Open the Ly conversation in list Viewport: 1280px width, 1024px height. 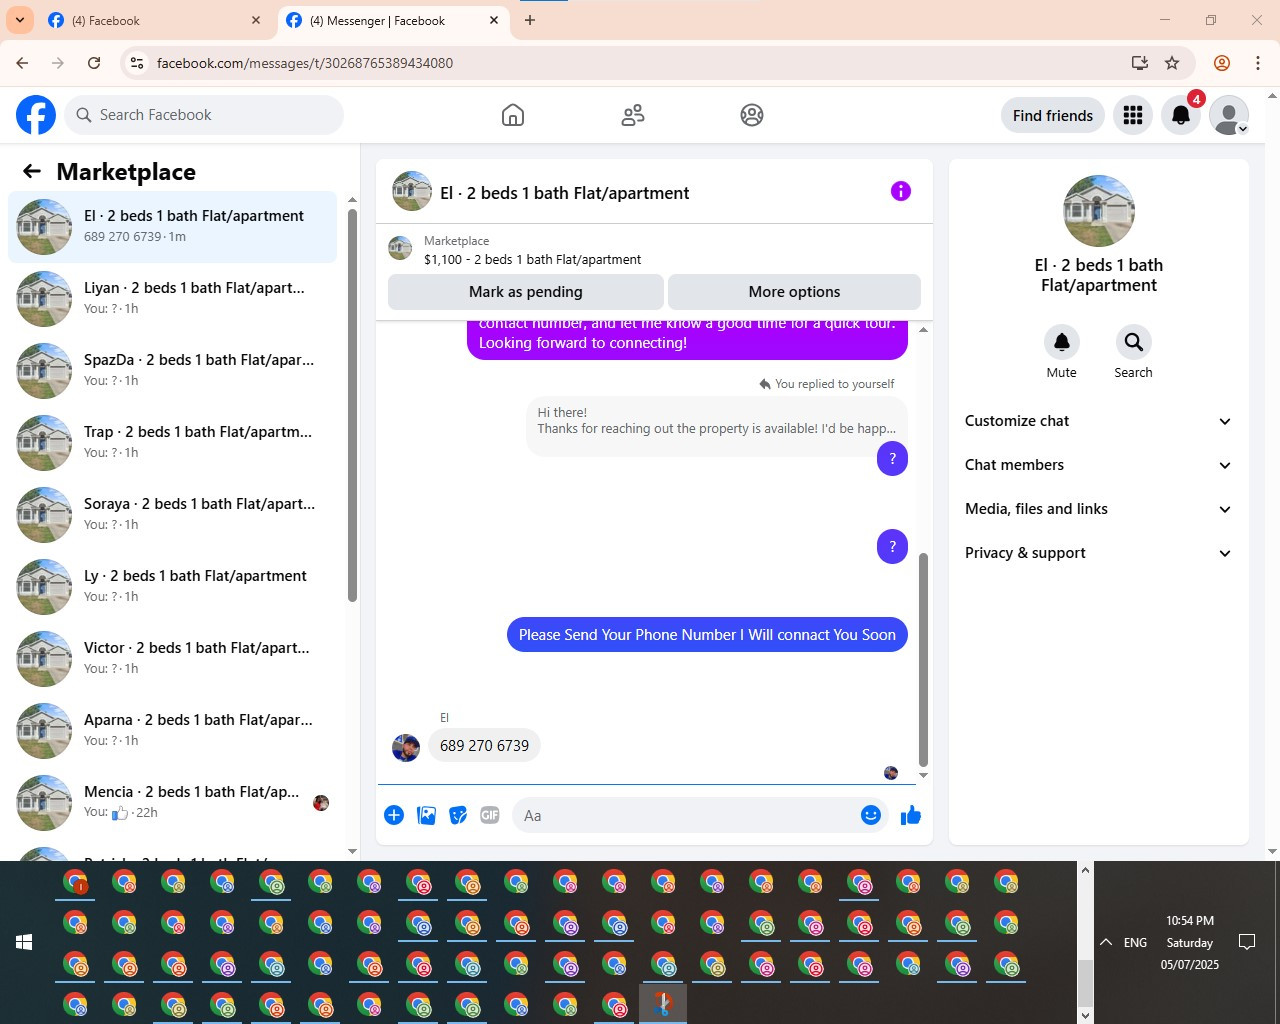point(172,586)
